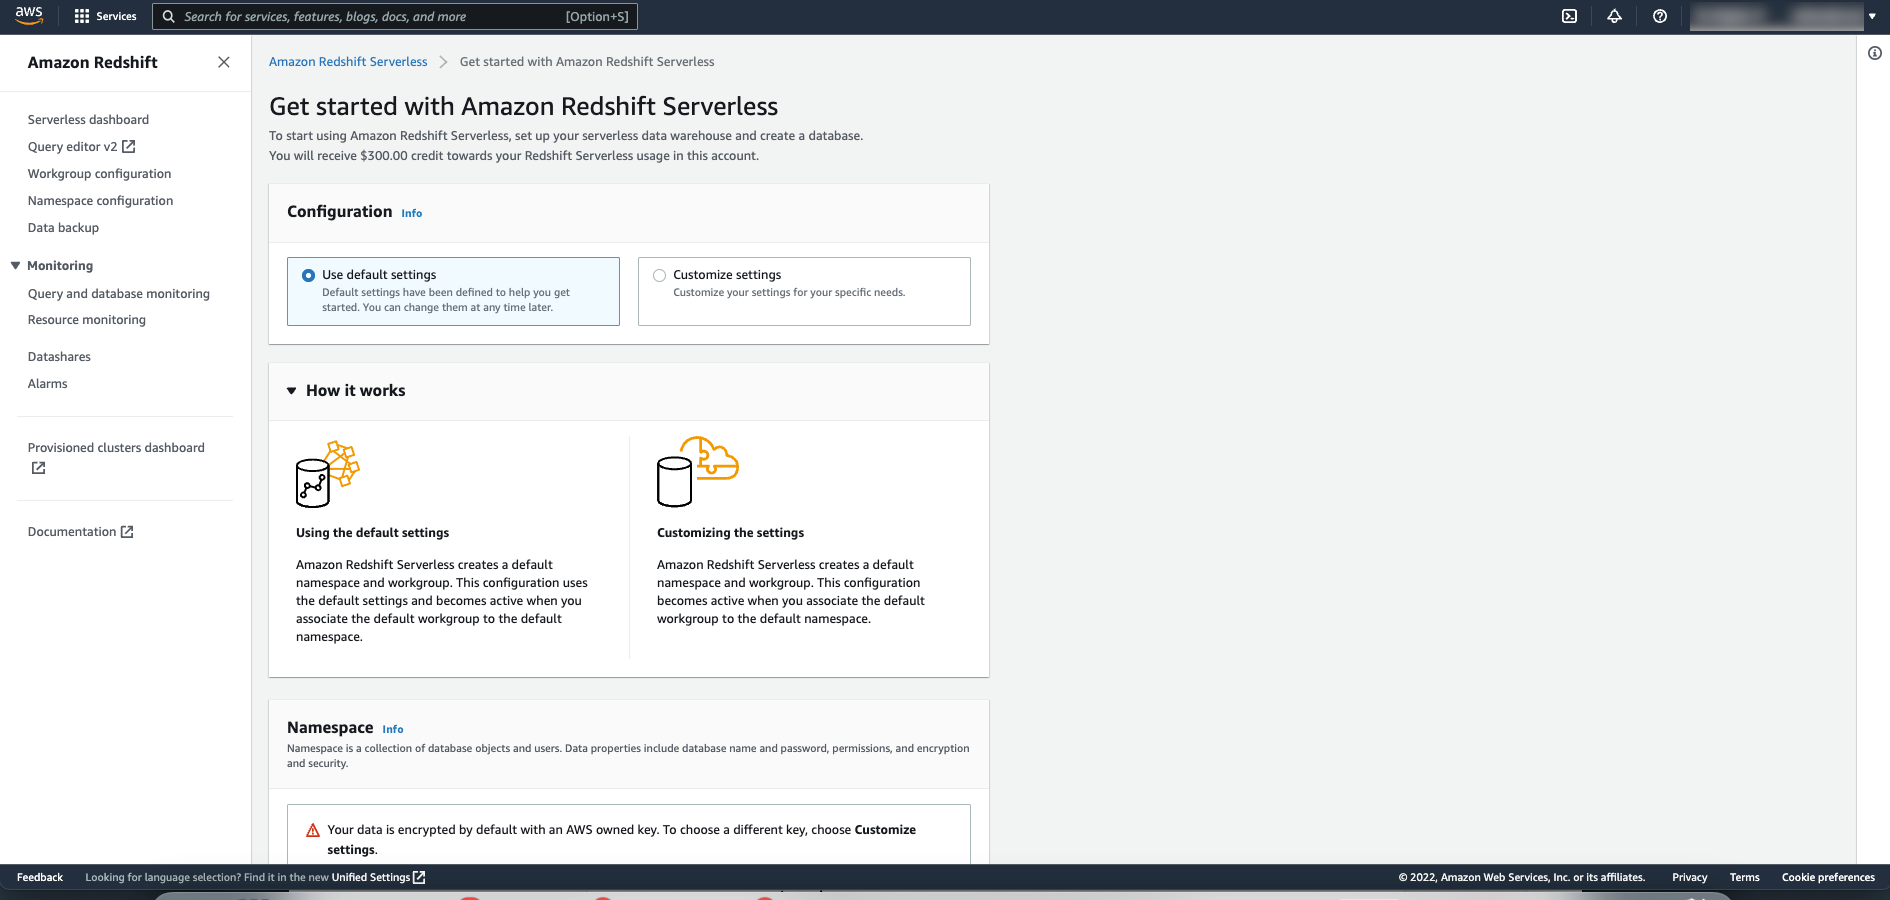Viewport: 1890px width, 900px height.
Task: Click the Using the default settings heading
Action: [x=372, y=532]
